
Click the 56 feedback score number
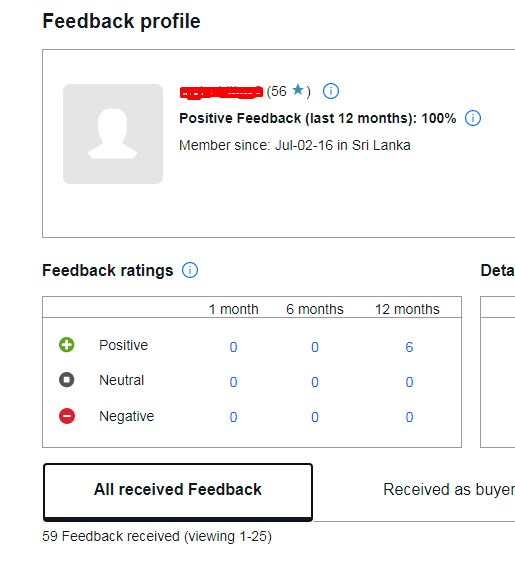(279, 91)
